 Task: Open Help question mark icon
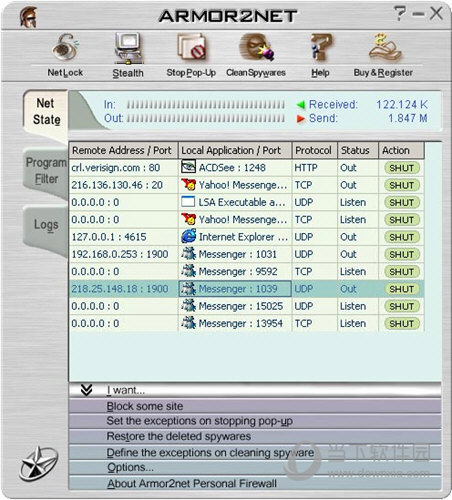321,47
